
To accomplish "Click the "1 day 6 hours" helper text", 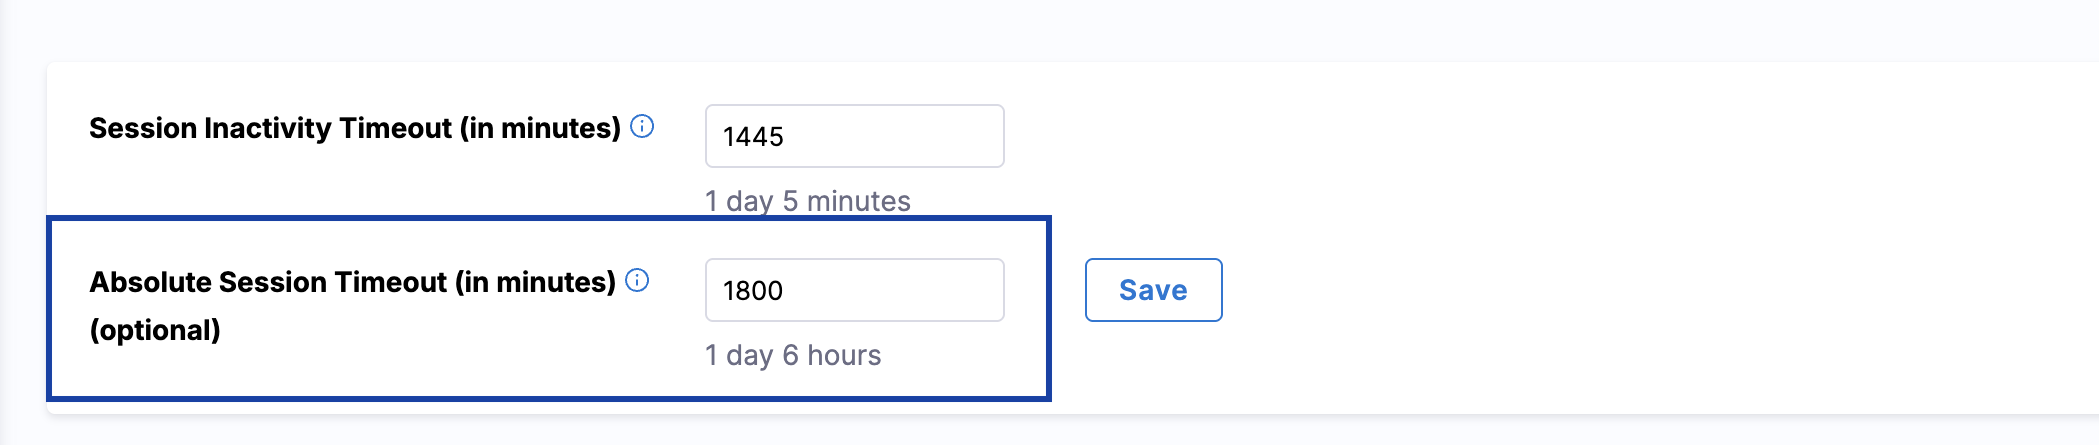I will [792, 355].
